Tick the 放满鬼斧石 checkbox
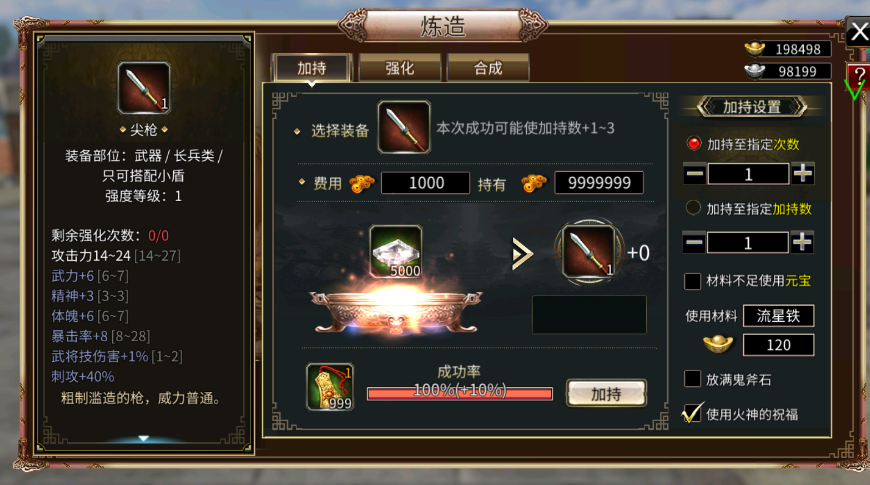The image size is (870, 485). 692,379
